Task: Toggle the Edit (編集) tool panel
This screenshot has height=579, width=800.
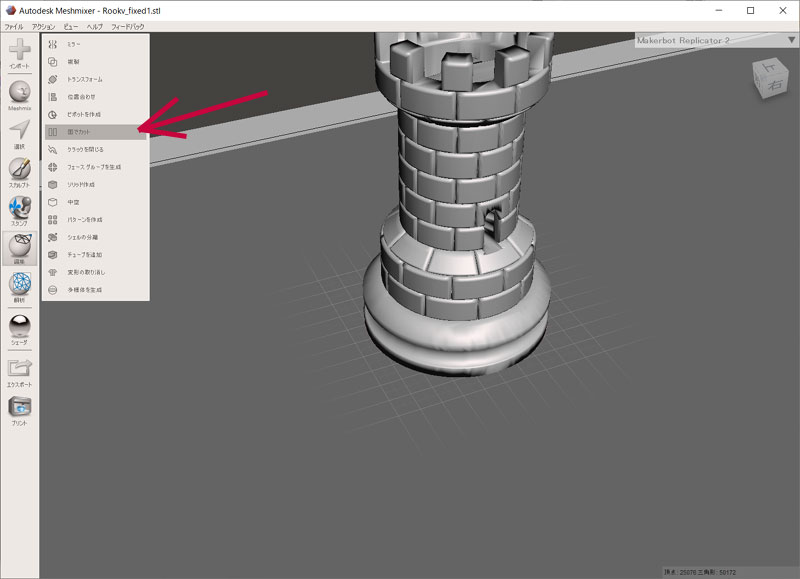Action: 19,247
